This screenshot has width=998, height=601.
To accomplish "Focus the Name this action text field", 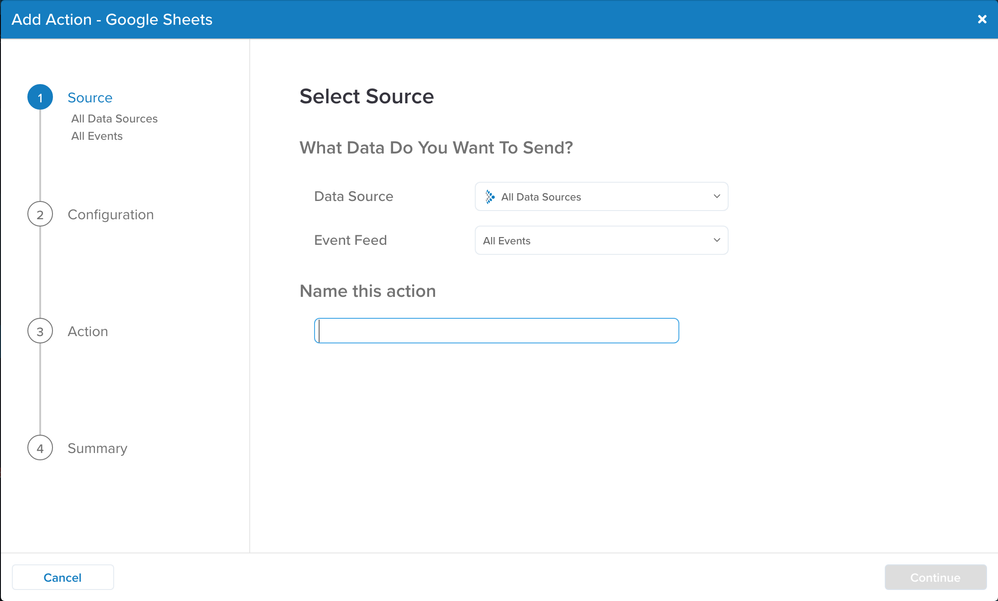I will tap(496, 331).
